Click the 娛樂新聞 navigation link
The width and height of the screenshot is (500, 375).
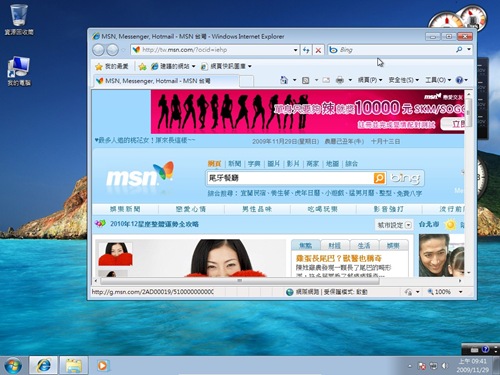[x=125, y=209]
